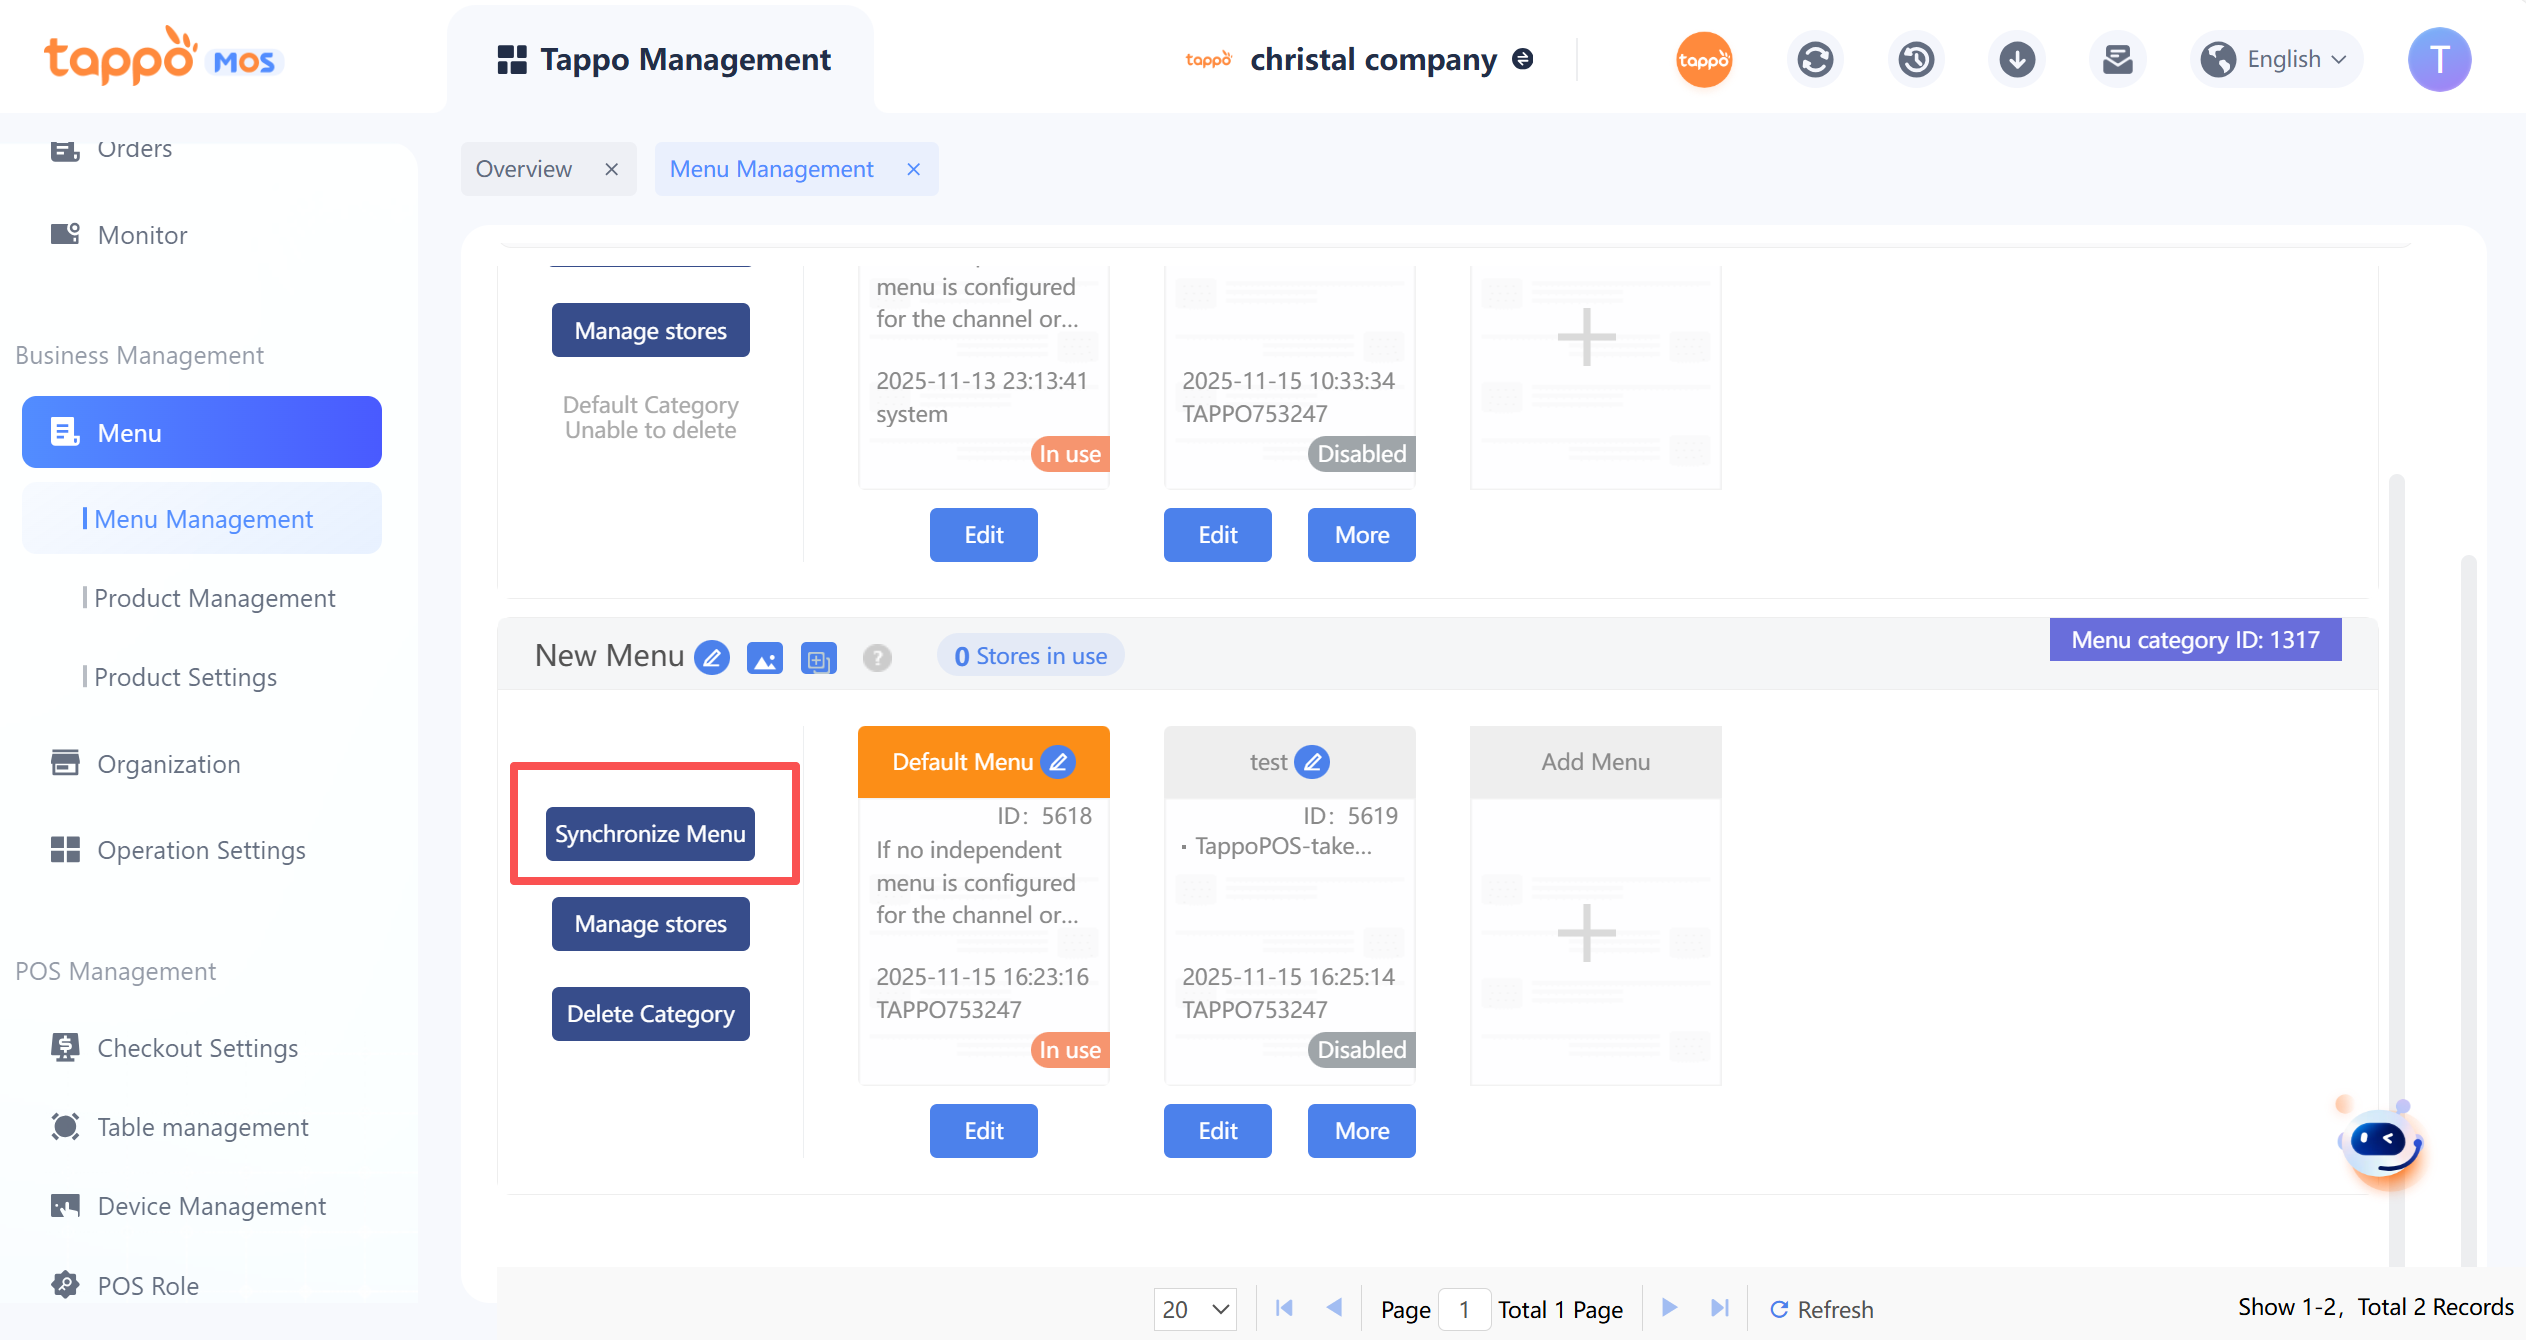Viewport: 2526px width, 1340px height.
Task: Open the English language dropdown
Action: tap(2277, 60)
